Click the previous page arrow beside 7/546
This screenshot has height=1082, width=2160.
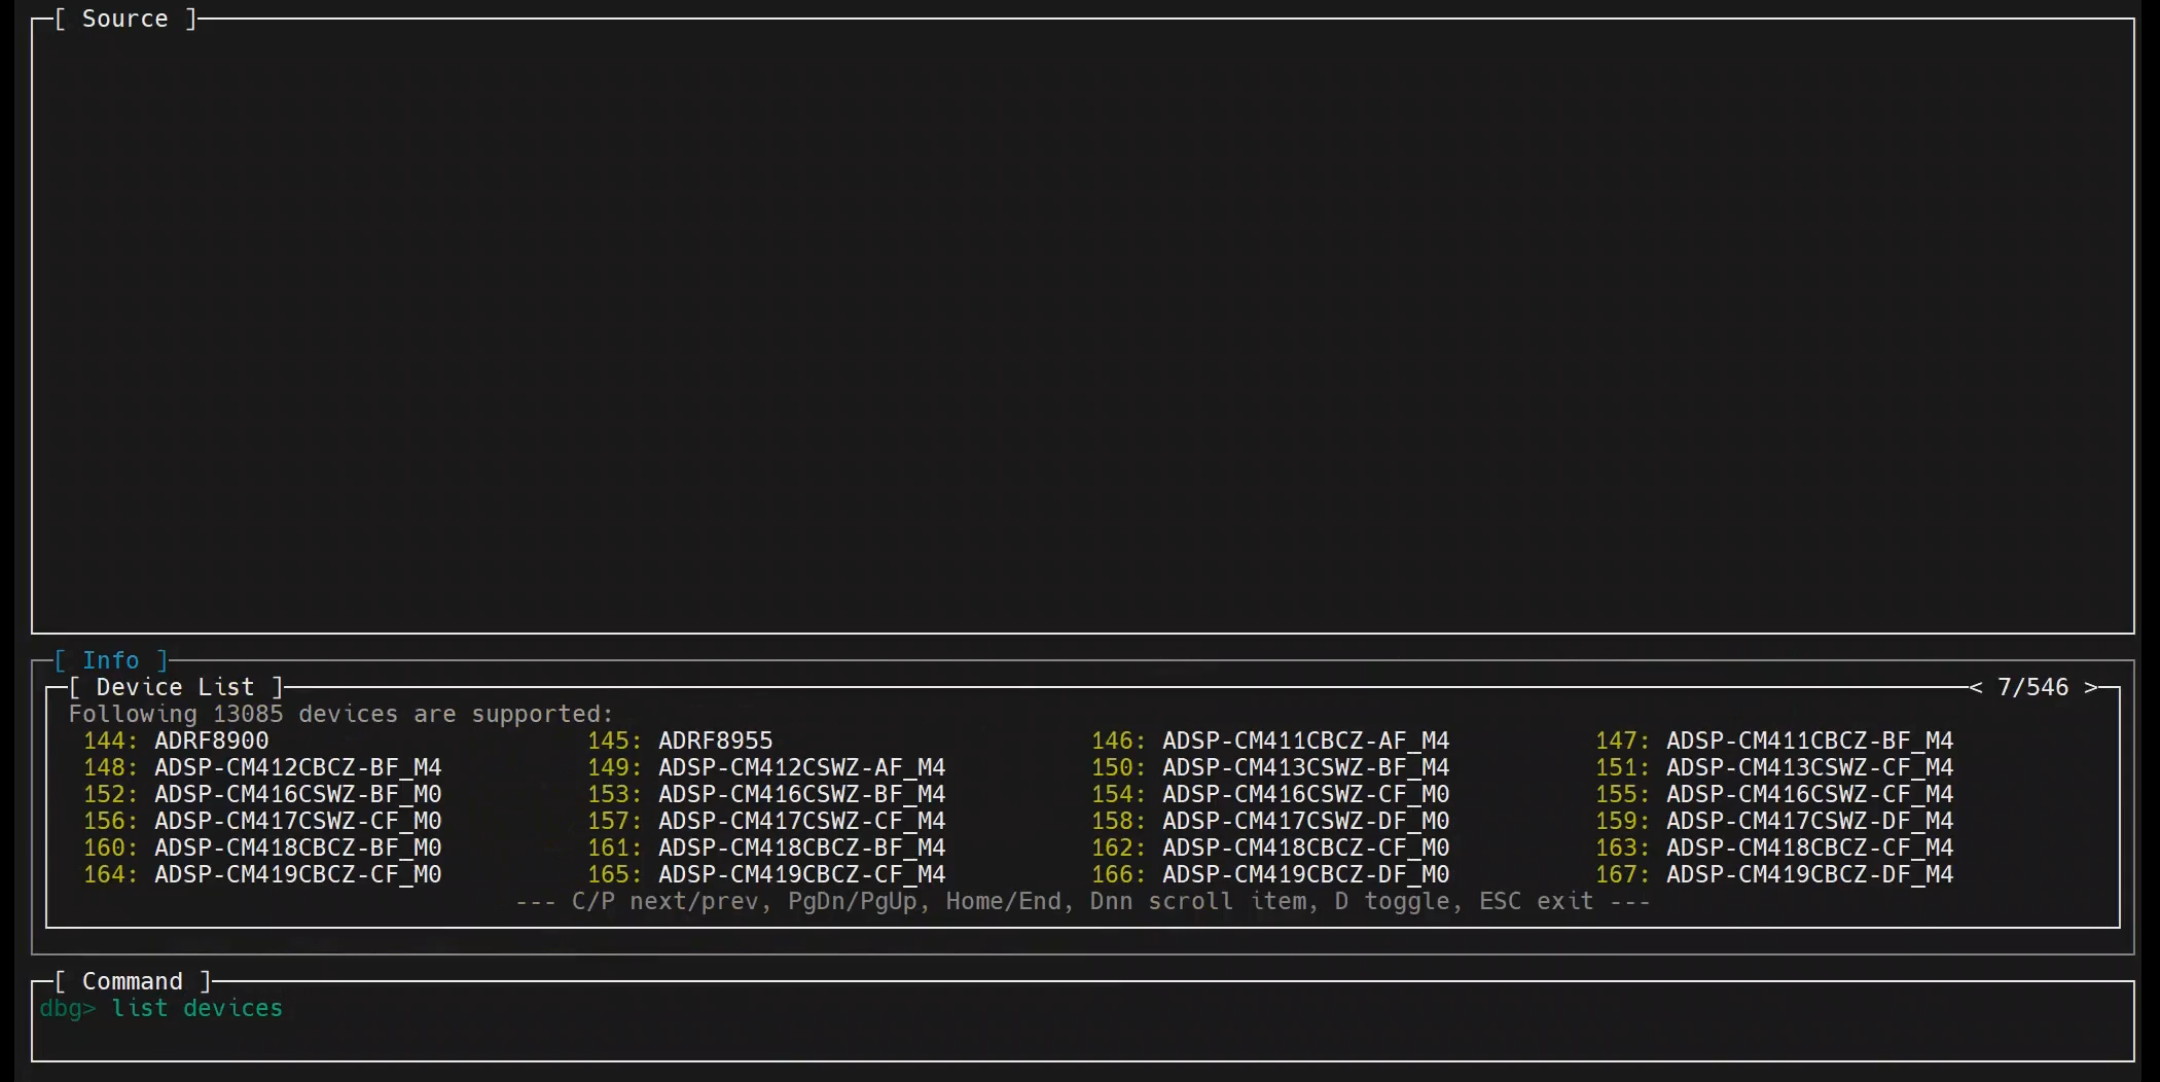1975,687
